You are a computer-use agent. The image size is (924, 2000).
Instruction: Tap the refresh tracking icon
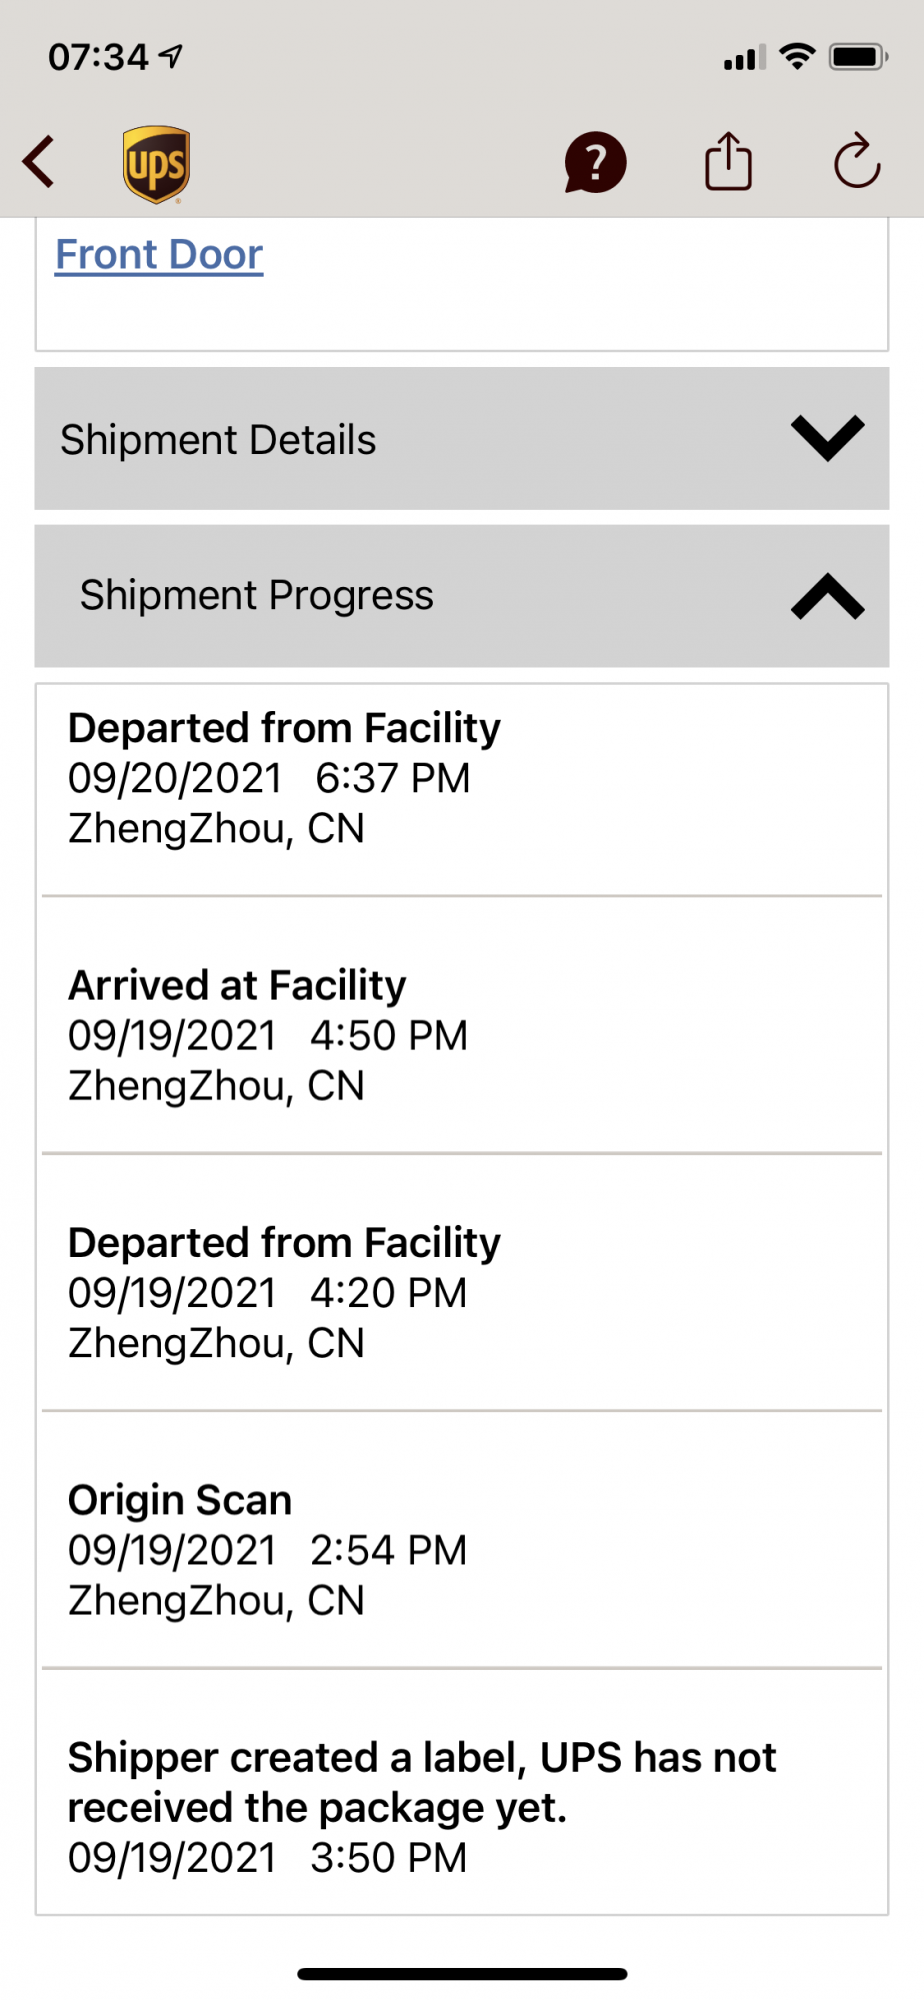click(857, 162)
